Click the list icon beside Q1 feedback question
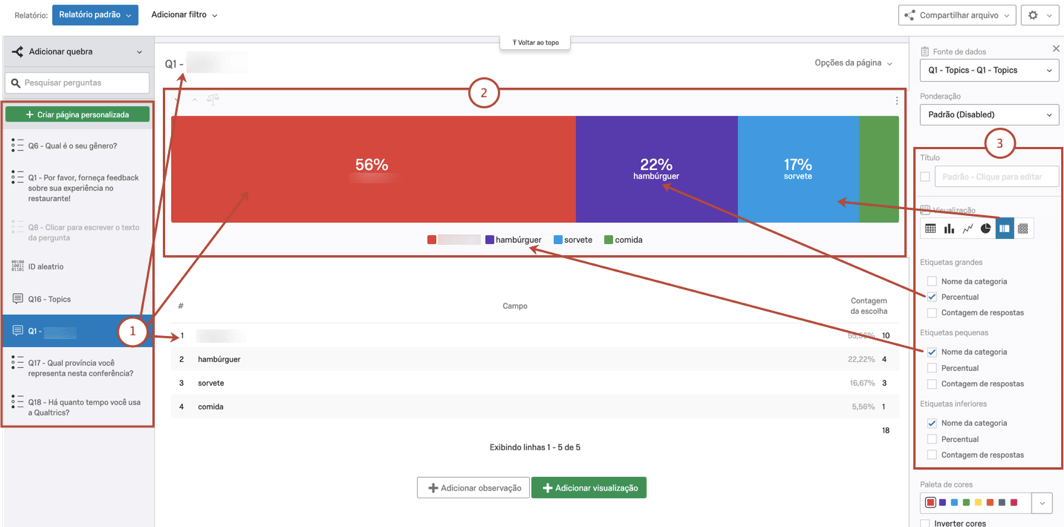The width and height of the screenshot is (1064, 527). (x=18, y=178)
